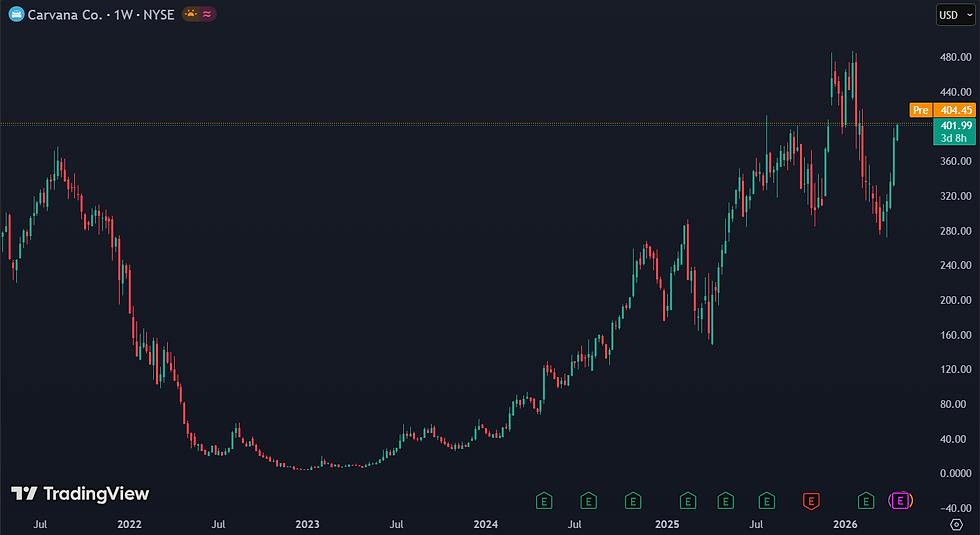
Task: Click the 2024 label on time axis
Action: coord(486,524)
